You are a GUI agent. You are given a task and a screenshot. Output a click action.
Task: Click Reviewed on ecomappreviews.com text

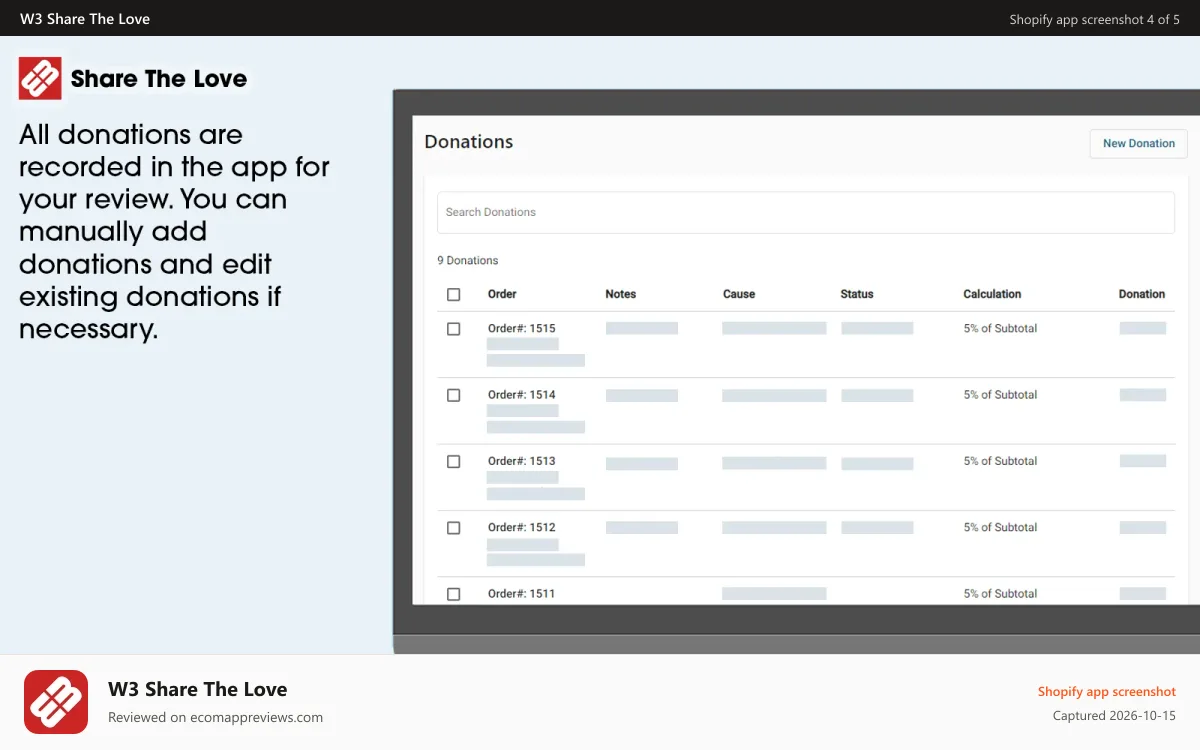tap(216, 717)
